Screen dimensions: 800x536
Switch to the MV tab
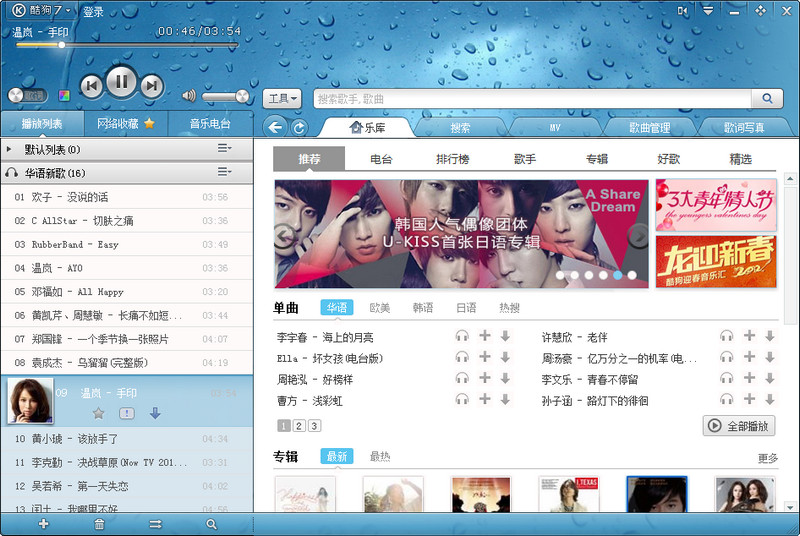click(x=555, y=128)
